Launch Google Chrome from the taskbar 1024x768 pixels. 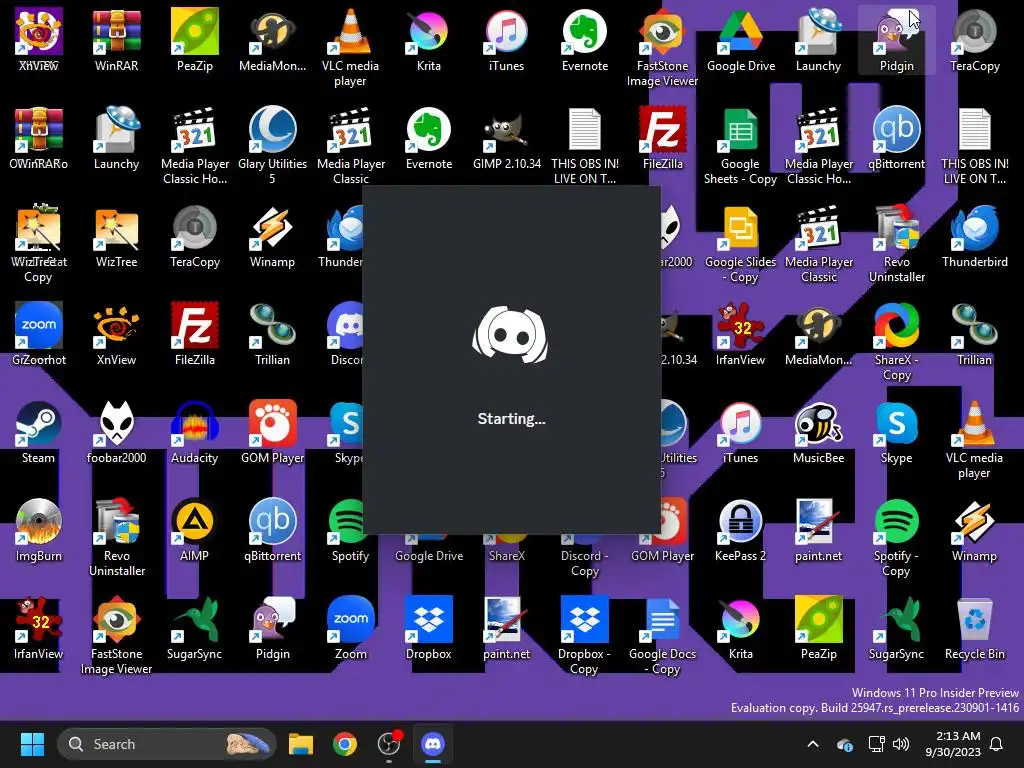point(345,744)
